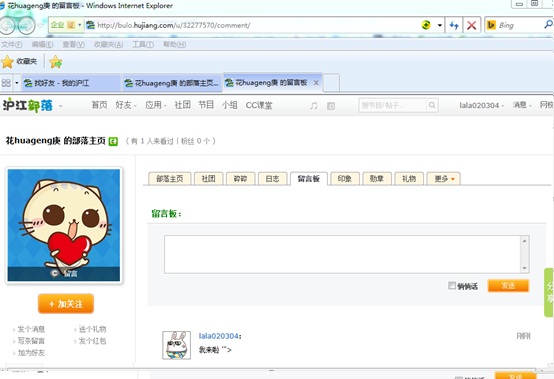The height and width of the screenshot is (379, 554).
Task: Select the 礼物 profile tab
Action: click(x=409, y=179)
